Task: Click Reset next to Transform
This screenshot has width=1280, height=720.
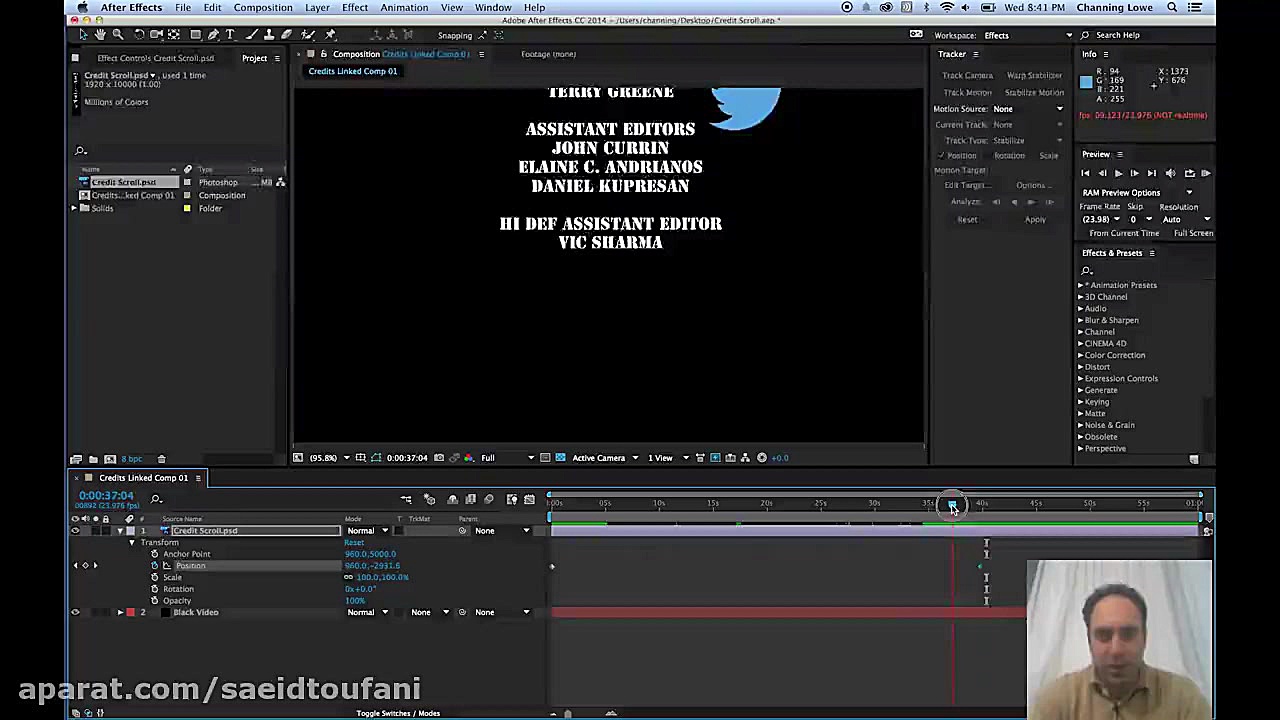Action: [x=355, y=542]
